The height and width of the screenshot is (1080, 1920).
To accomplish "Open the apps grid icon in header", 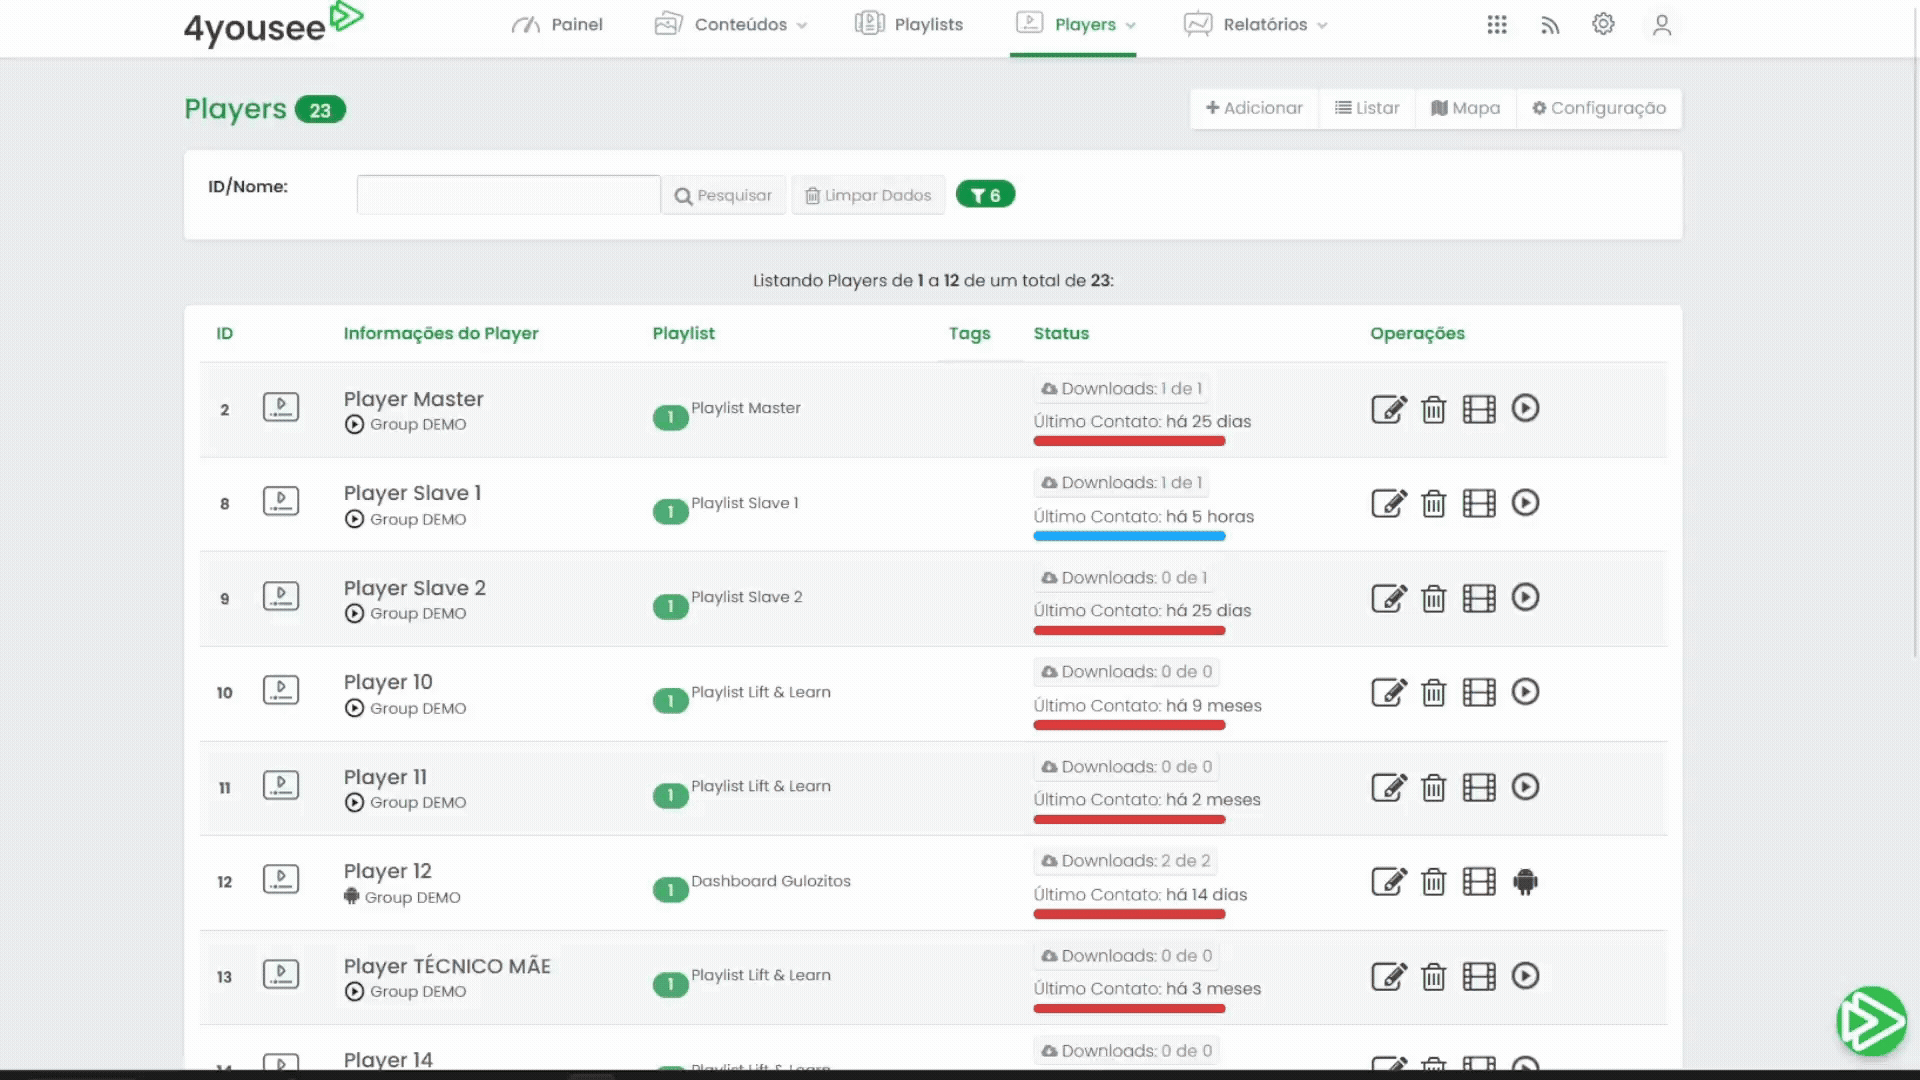I will (1496, 25).
